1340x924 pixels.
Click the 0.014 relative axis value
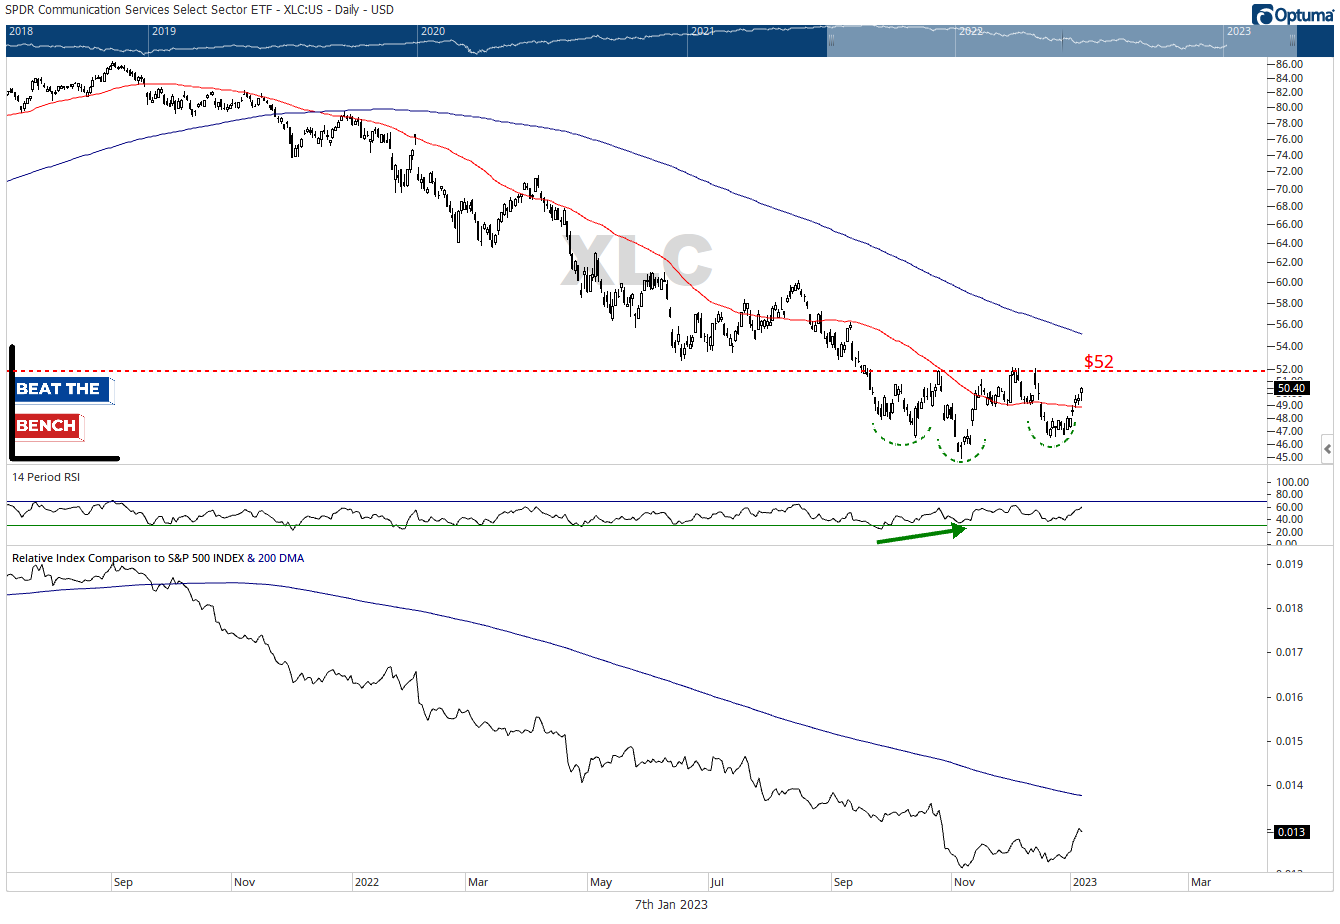[x=1290, y=785]
